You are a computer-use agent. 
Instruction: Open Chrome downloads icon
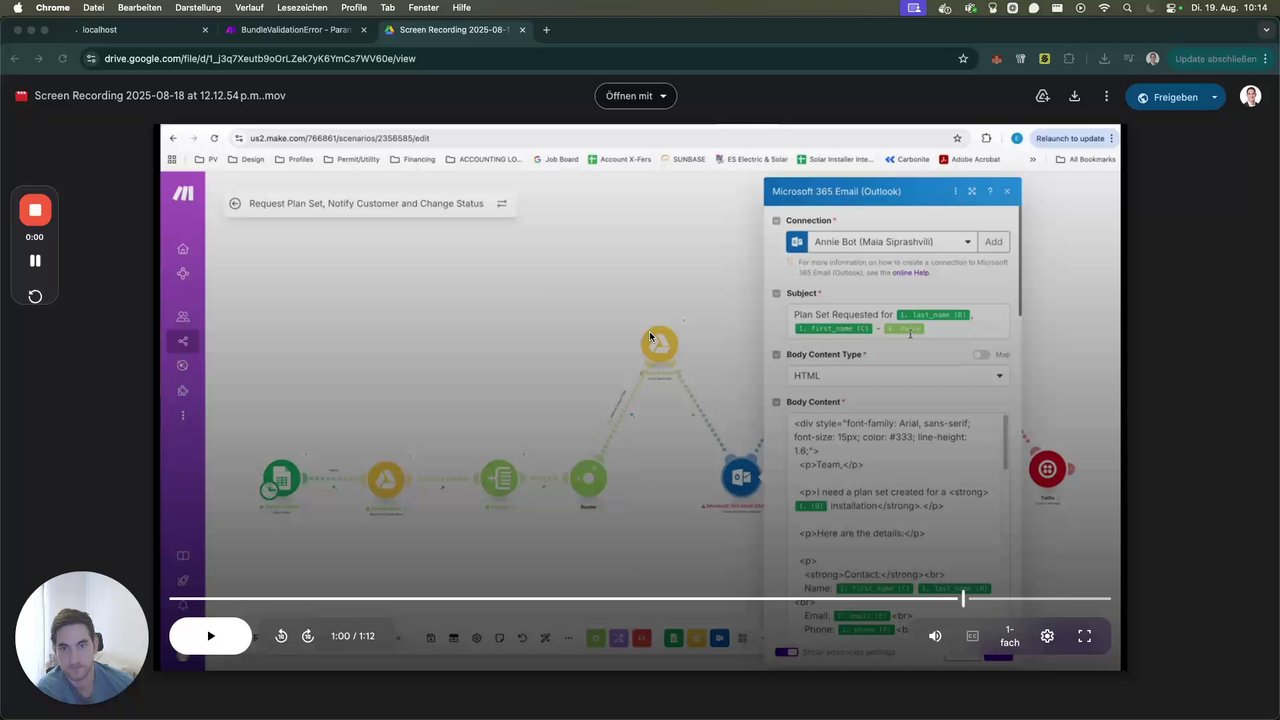pyautogui.click(x=1104, y=59)
